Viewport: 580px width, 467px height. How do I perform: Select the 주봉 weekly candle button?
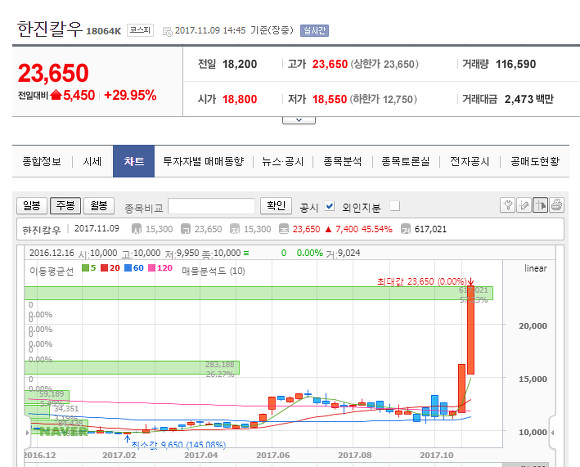[65, 205]
